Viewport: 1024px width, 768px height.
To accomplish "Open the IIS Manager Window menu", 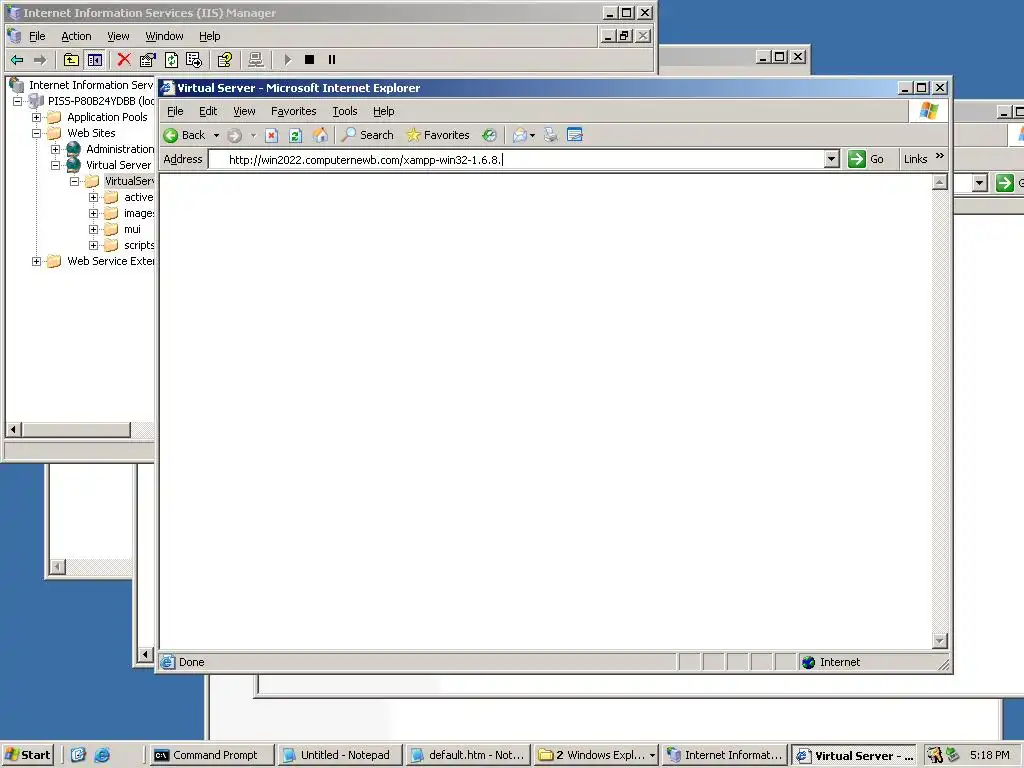I will [x=164, y=37].
